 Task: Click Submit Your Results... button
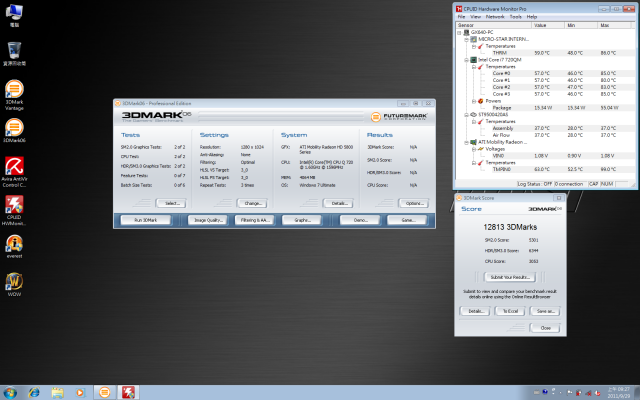(510, 277)
